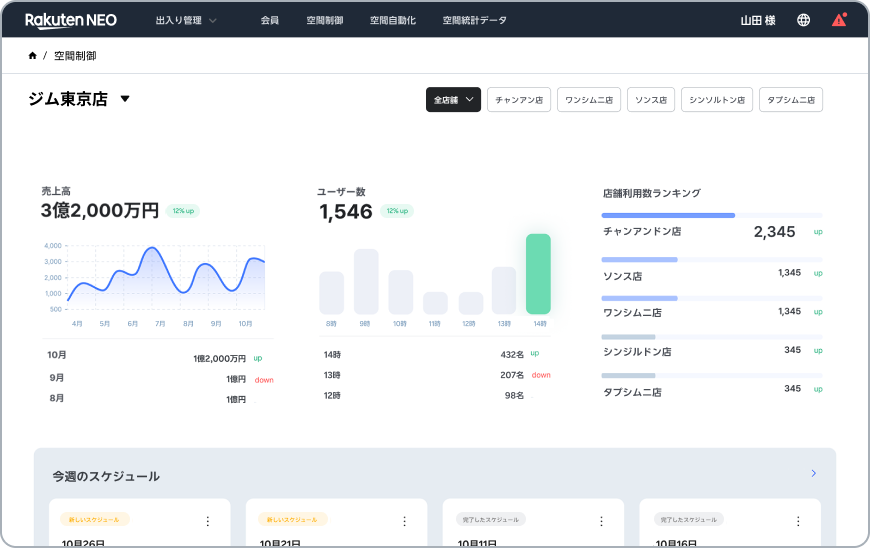Expand the 全店舗 dropdown

click(453, 100)
